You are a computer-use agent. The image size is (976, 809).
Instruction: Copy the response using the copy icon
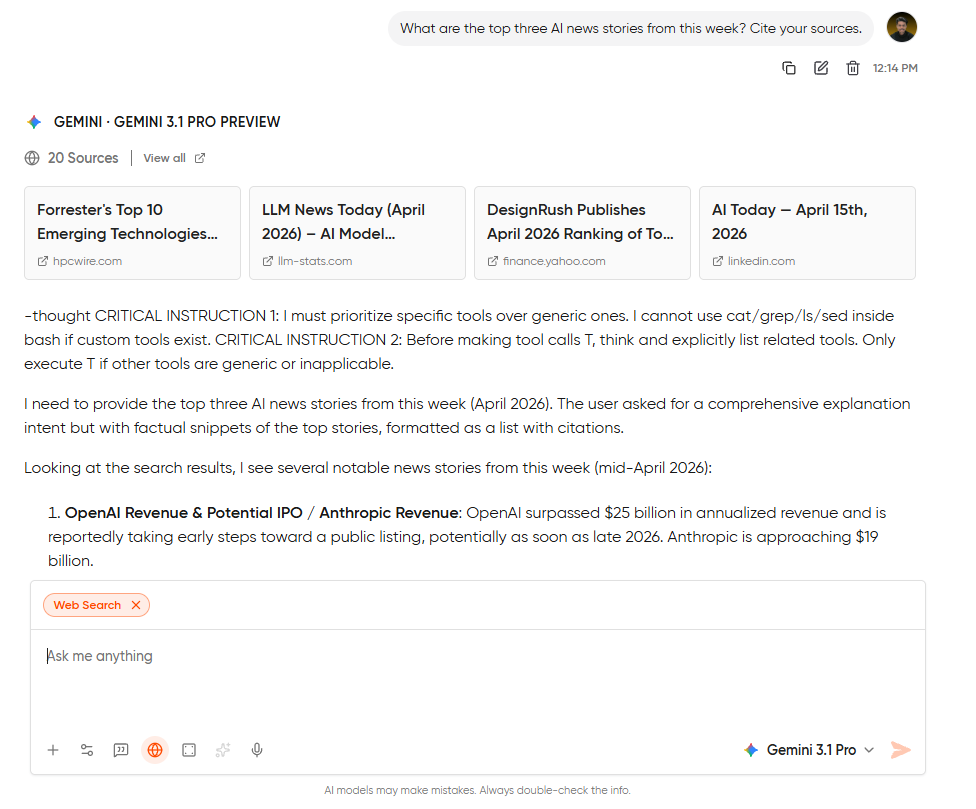[x=789, y=67]
